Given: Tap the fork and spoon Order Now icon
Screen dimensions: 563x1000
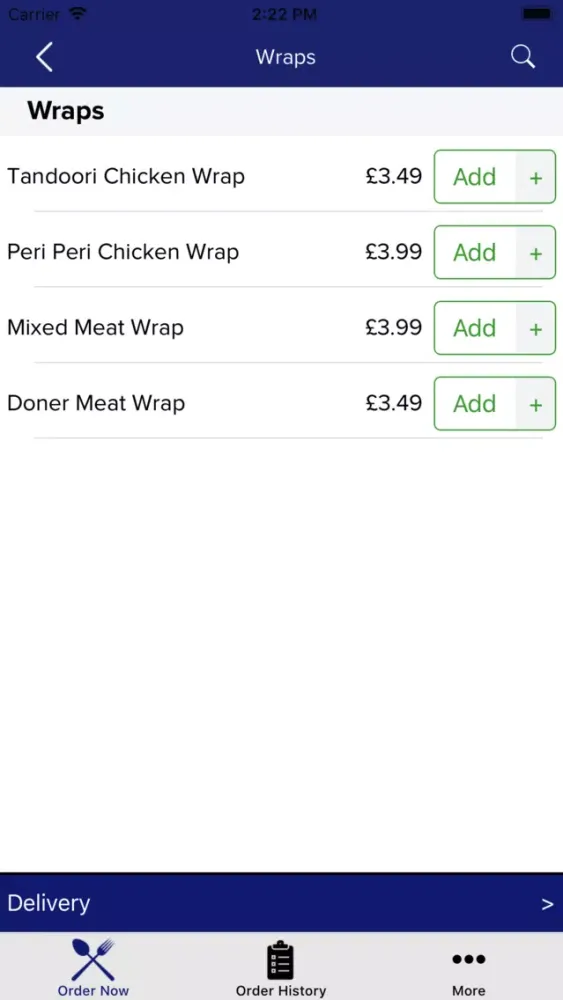Looking at the screenshot, I should point(93,959).
